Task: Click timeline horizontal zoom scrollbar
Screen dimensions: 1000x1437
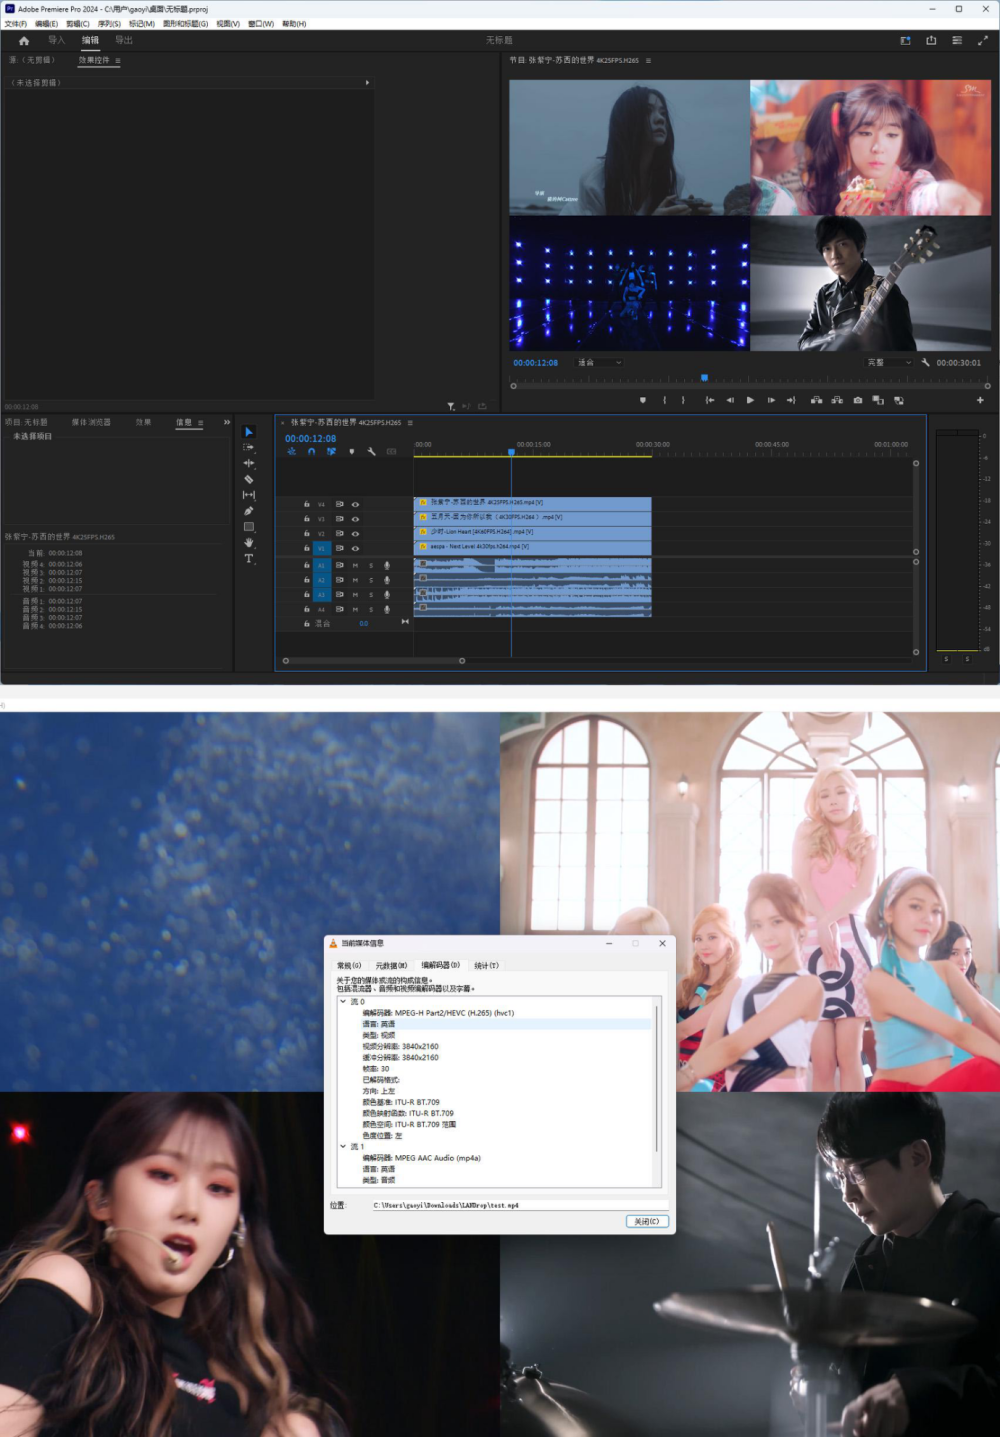Action: (374, 660)
